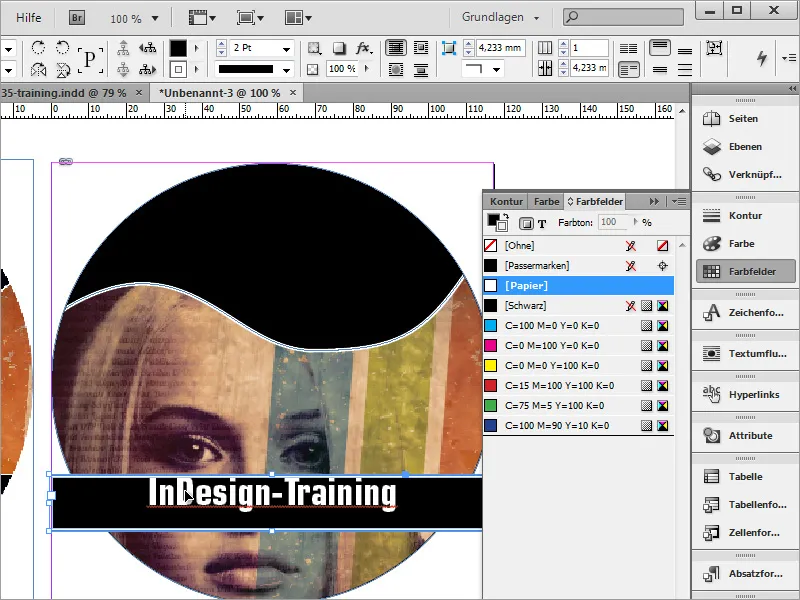
Task: Click the Farbton percentage field
Action: pos(612,222)
